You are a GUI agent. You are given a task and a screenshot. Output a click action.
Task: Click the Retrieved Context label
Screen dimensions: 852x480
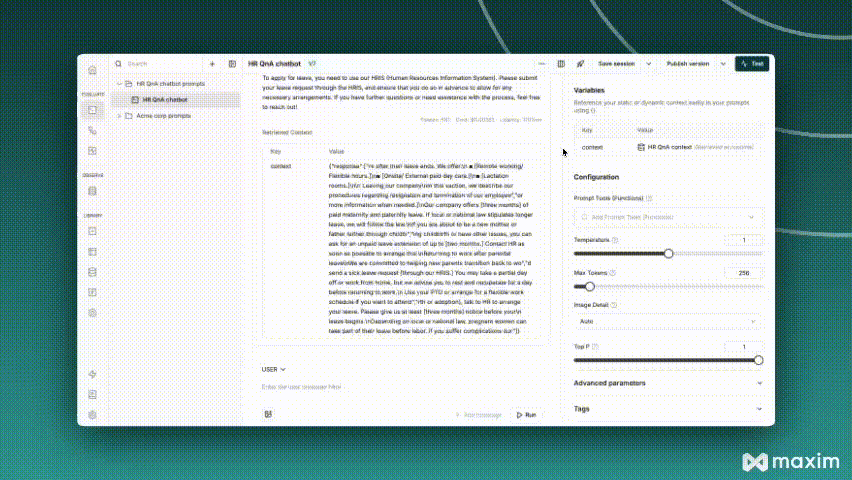287,132
